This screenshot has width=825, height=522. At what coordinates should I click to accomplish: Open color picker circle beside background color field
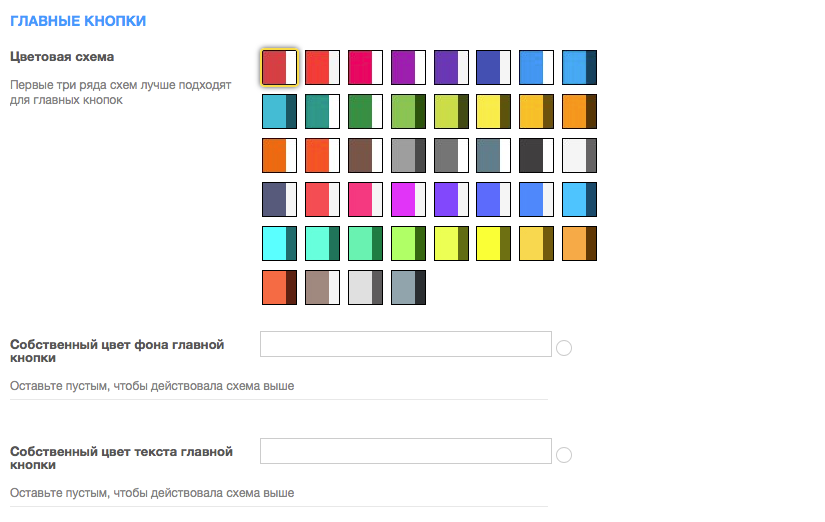point(564,348)
